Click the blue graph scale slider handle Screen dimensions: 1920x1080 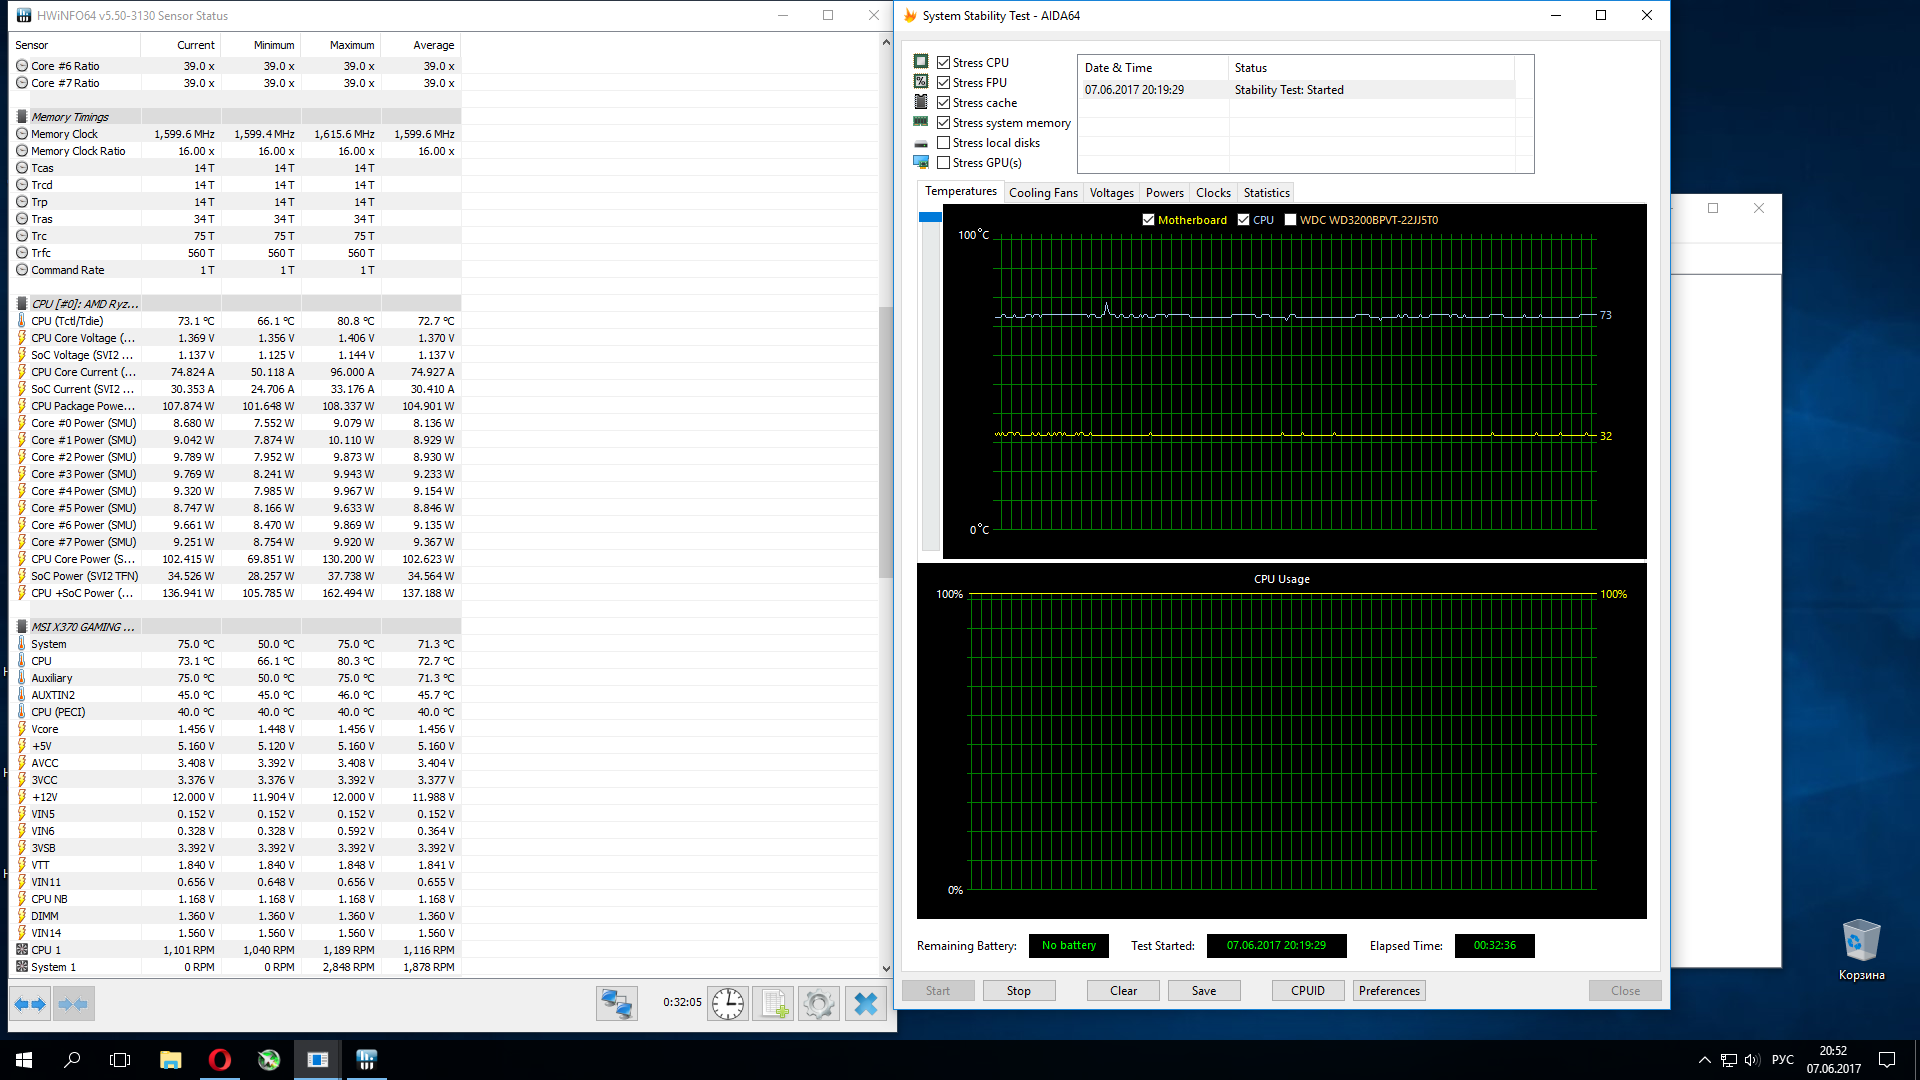tap(930, 217)
